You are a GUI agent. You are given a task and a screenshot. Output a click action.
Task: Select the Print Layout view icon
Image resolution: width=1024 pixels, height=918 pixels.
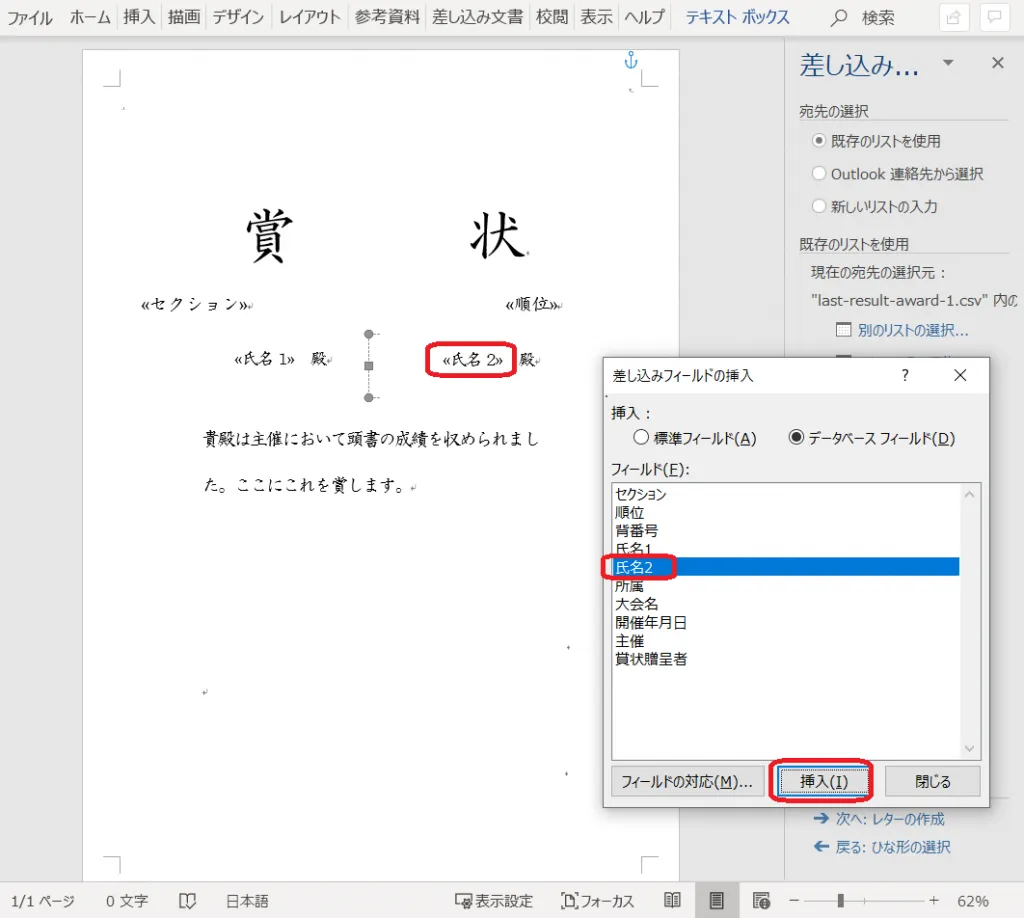coord(716,900)
